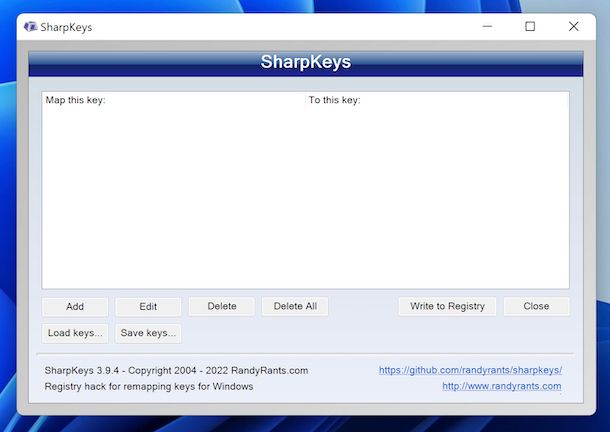The height and width of the screenshot is (432, 610).
Task: Click the Delete button
Action: coord(222,306)
